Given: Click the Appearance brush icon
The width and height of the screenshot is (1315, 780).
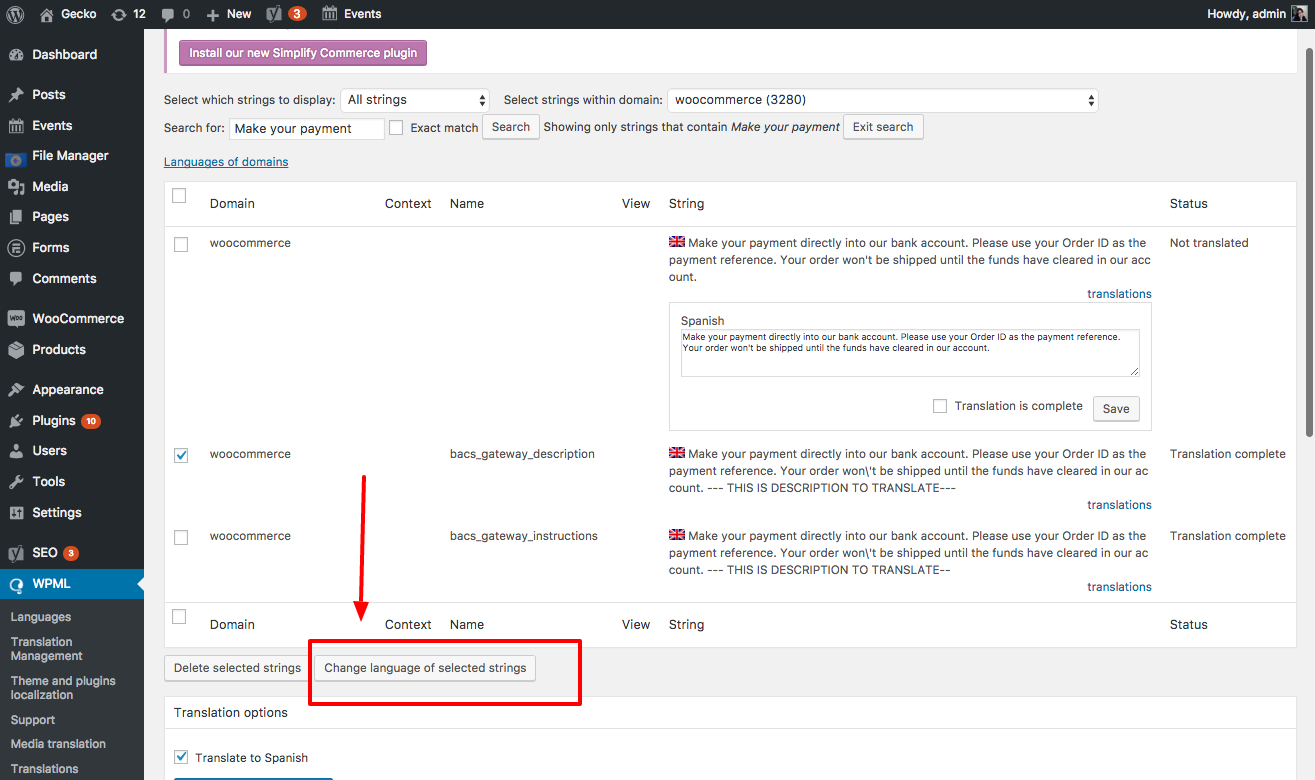Looking at the screenshot, I should click(16, 390).
